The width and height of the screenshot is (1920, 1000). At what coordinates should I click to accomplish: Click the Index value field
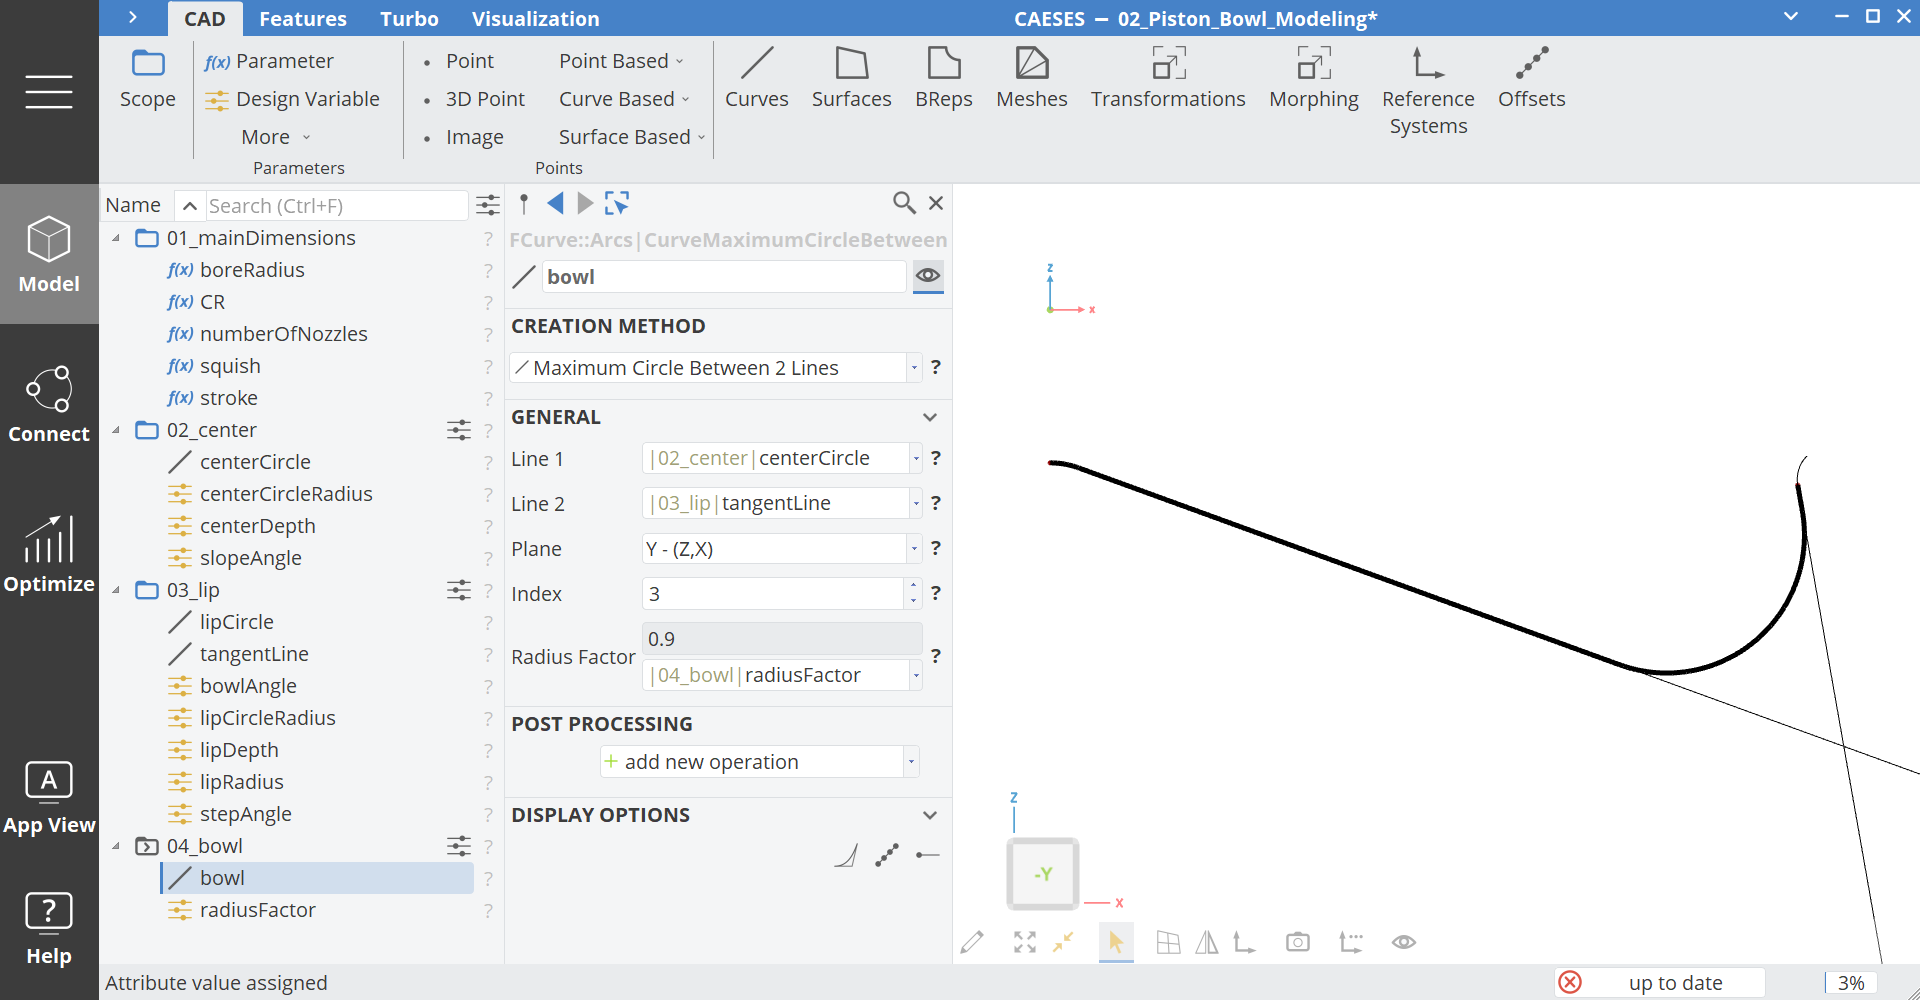(773, 594)
